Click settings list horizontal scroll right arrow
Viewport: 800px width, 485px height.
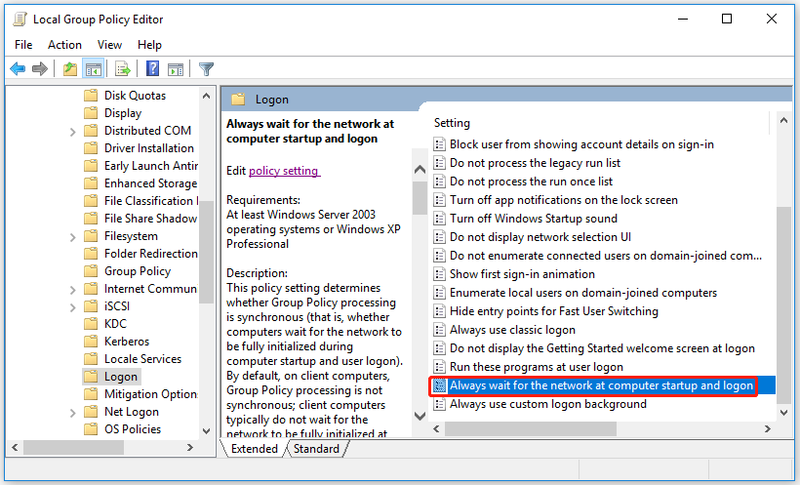tap(767, 429)
